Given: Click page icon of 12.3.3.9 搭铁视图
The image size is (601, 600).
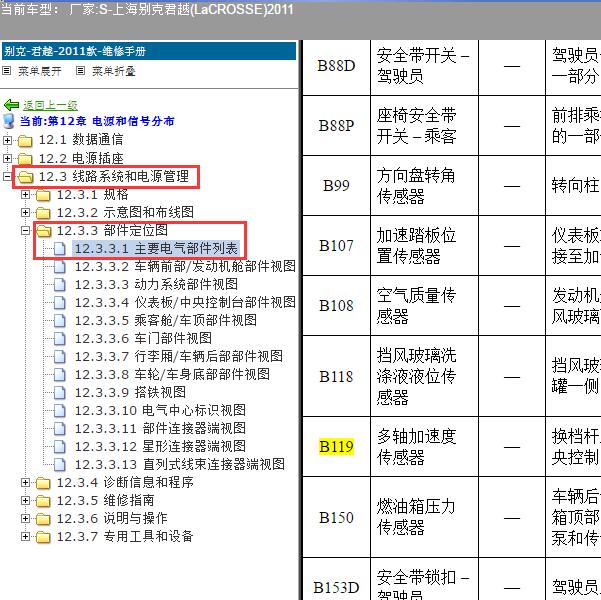Looking at the screenshot, I should click(x=59, y=393).
